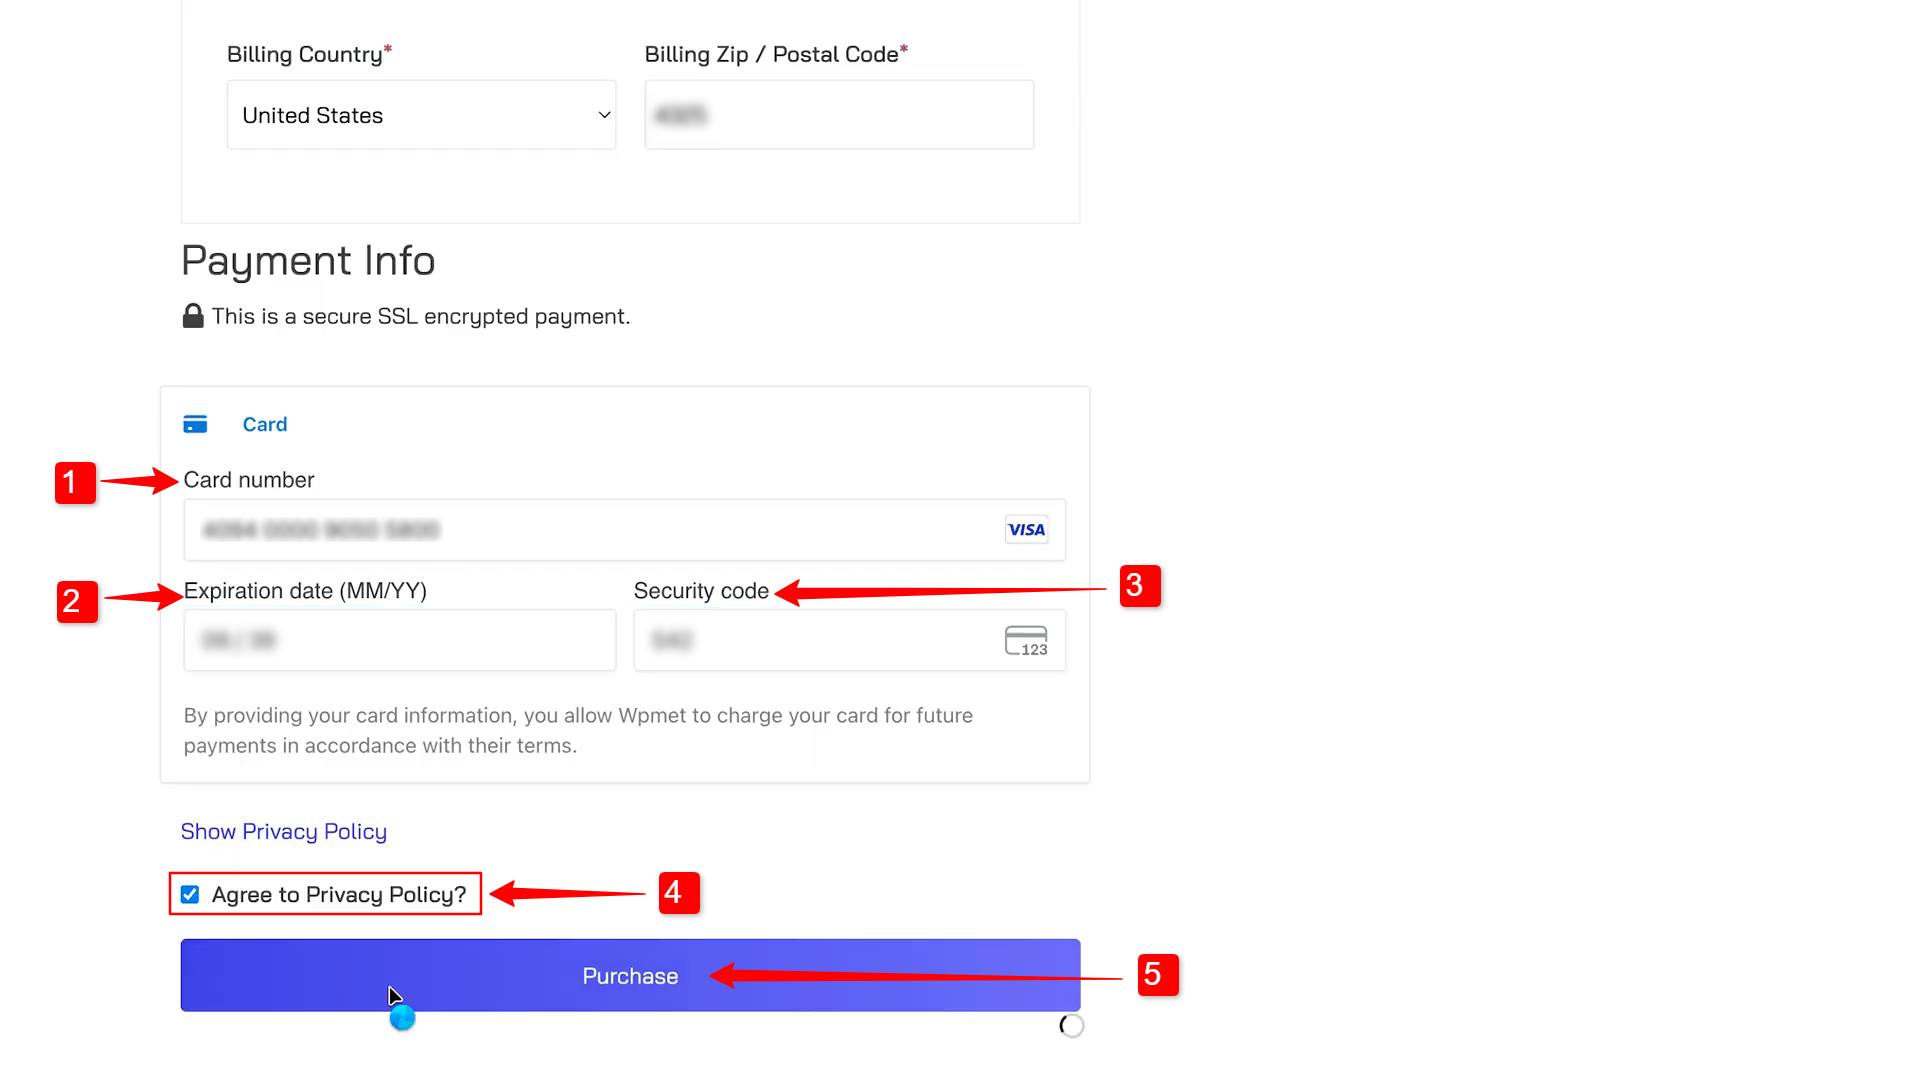Click the blue credit card icon
The height and width of the screenshot is (1080, 1920).
click(x=195, y=424)
